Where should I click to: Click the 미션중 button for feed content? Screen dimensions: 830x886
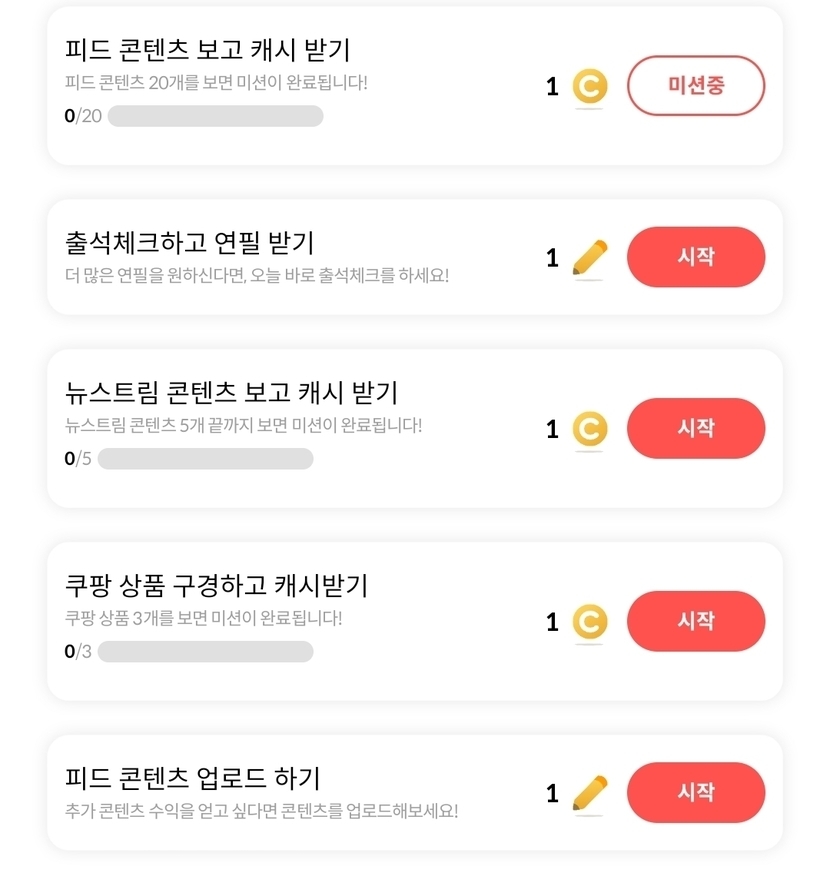tap(695, 86)
